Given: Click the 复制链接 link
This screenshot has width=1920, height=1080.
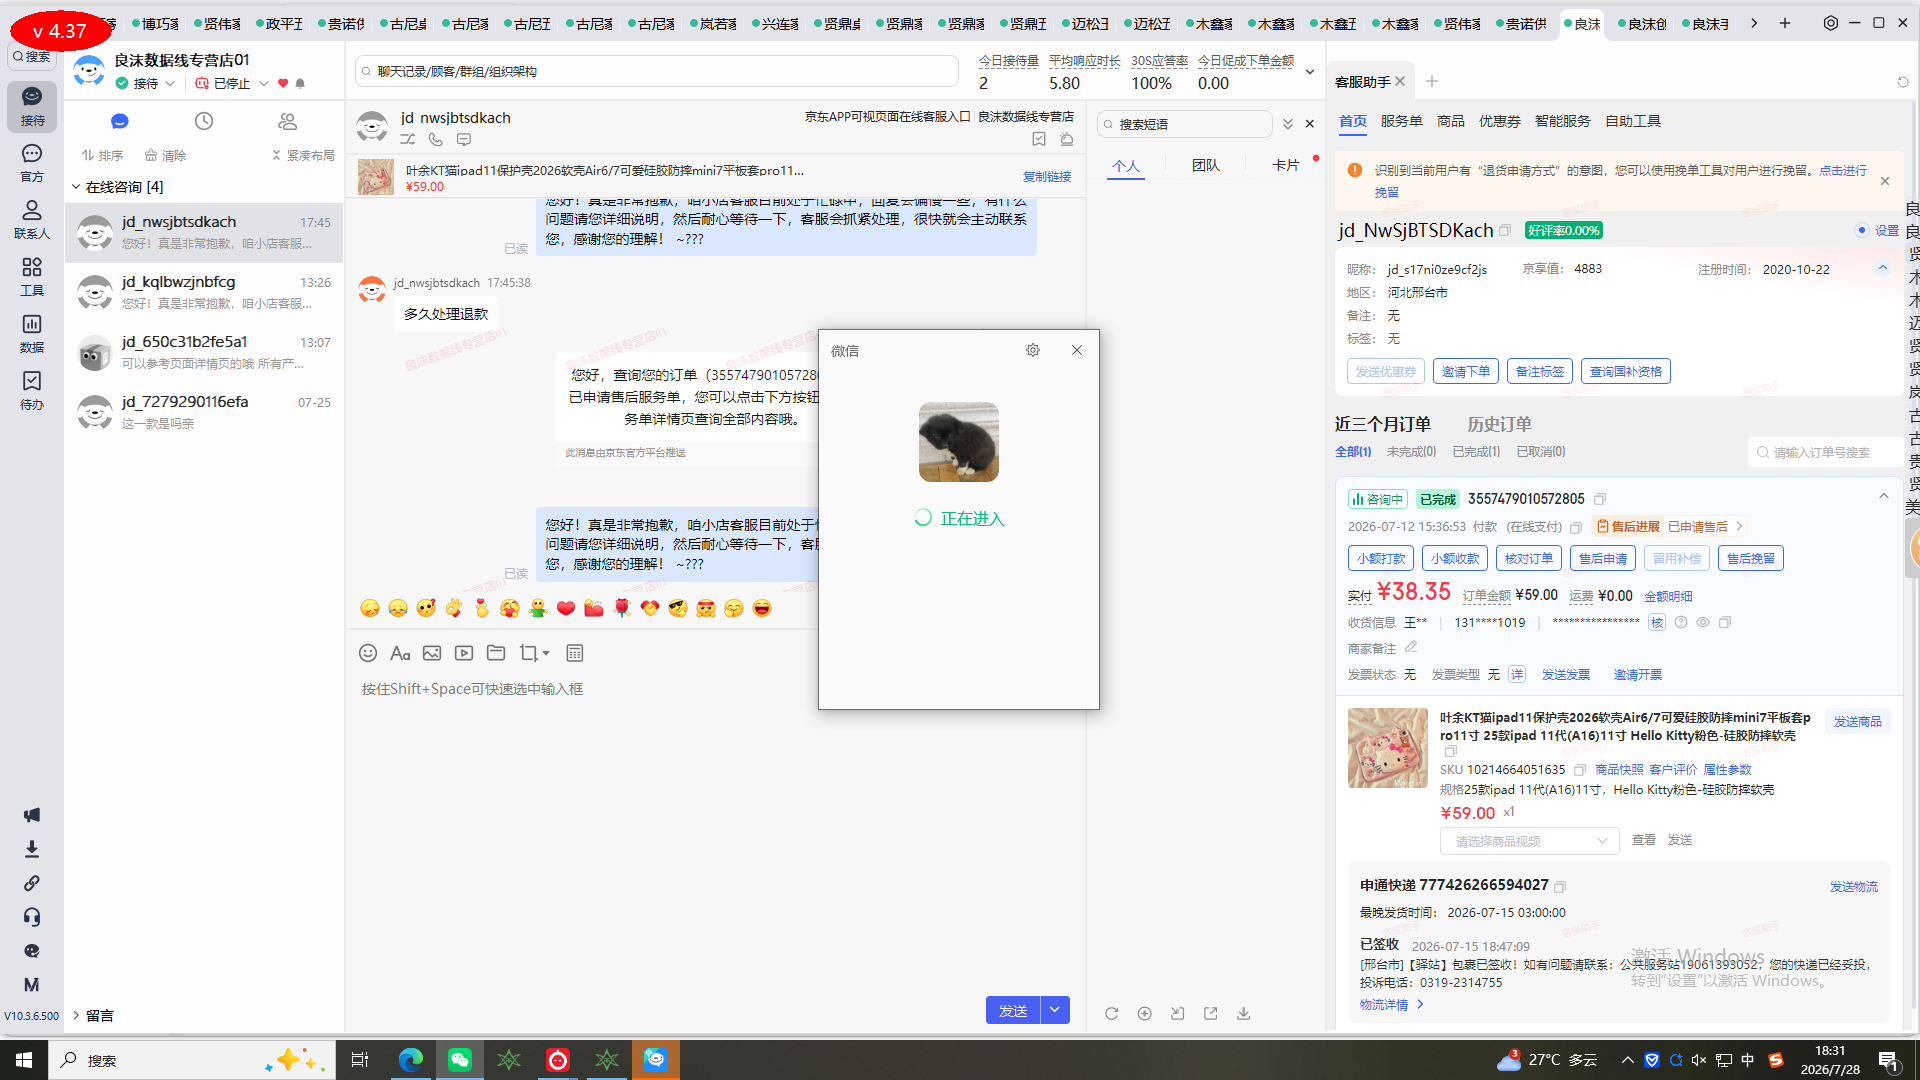Looking at the screenshot, I should click(x=1047, y=176).
